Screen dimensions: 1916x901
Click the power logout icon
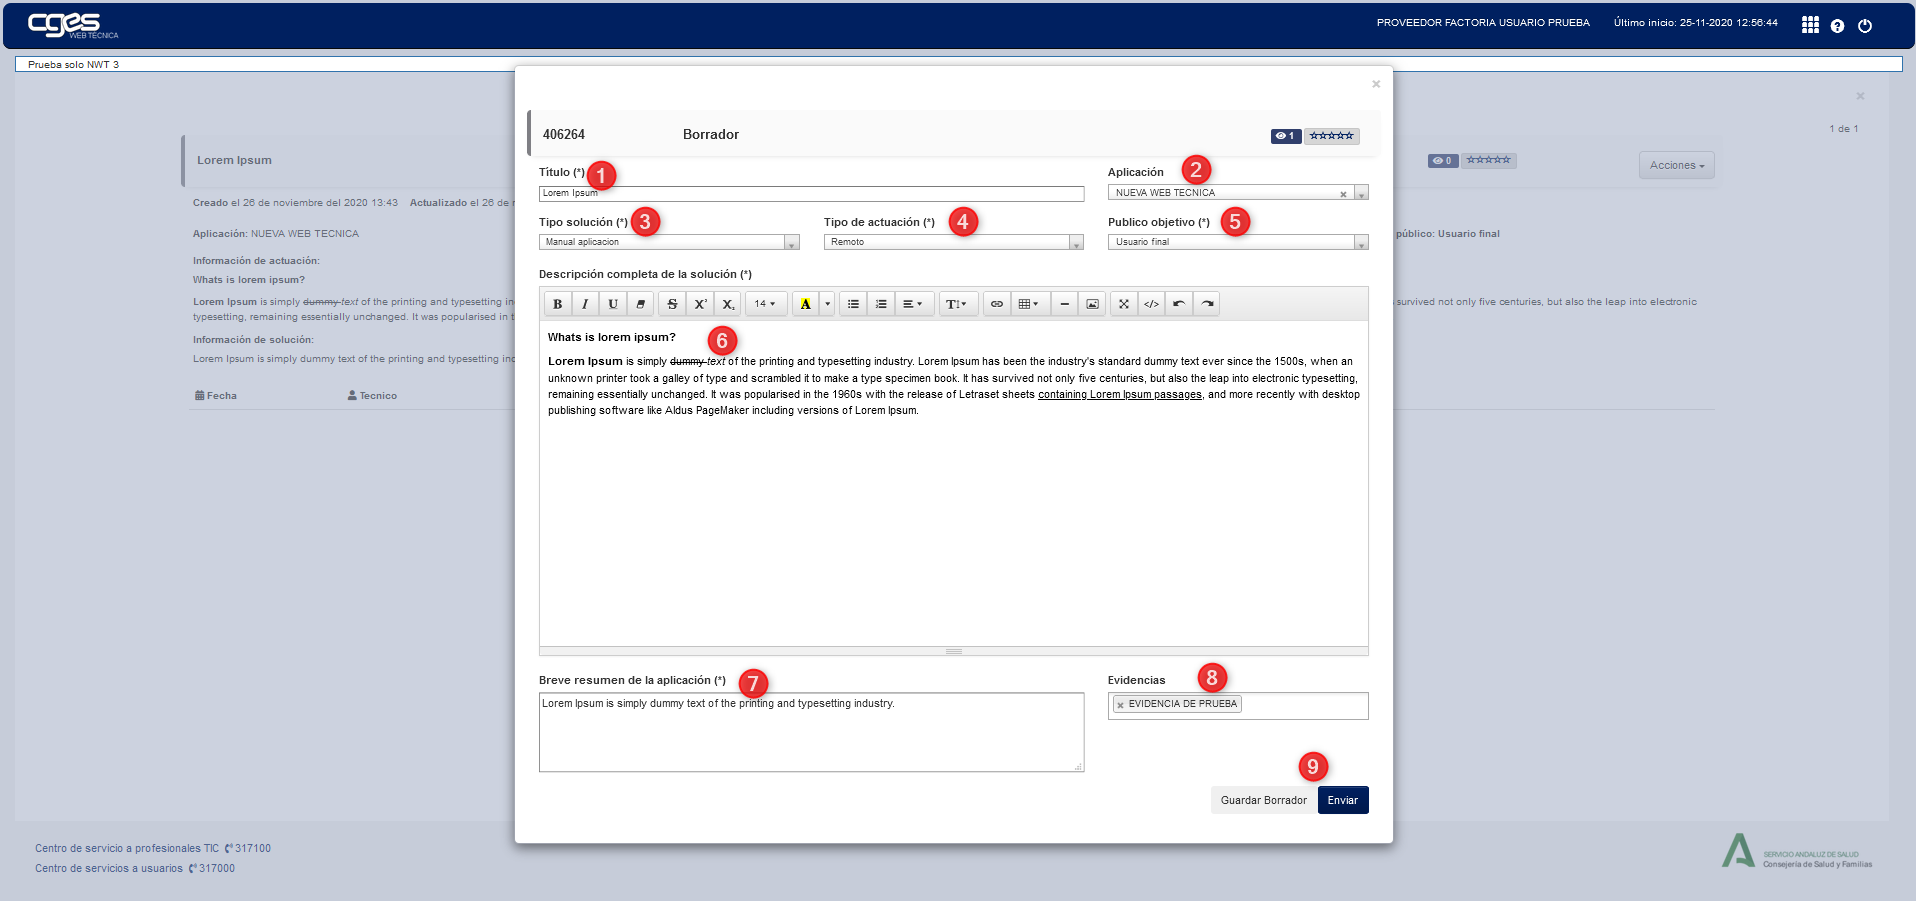(1865, 26)
